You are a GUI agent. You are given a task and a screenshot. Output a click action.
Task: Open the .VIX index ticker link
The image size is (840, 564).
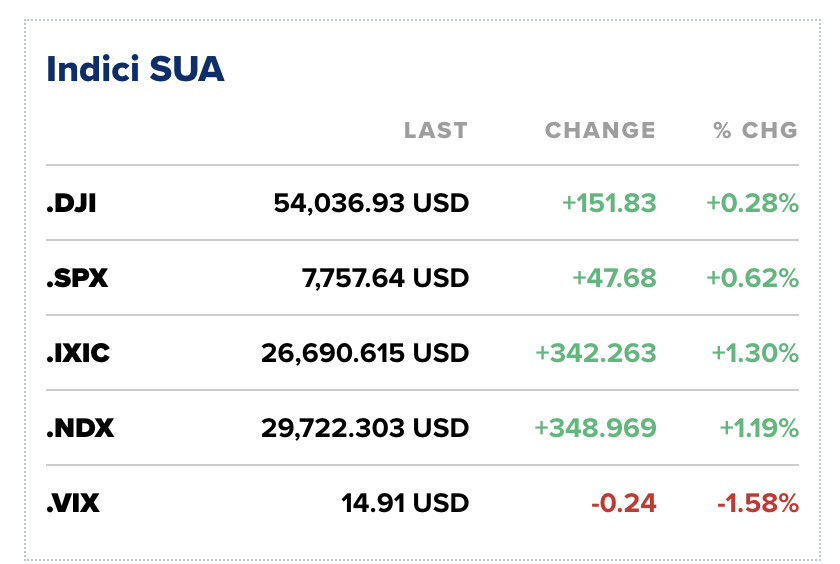coord(73,503)
